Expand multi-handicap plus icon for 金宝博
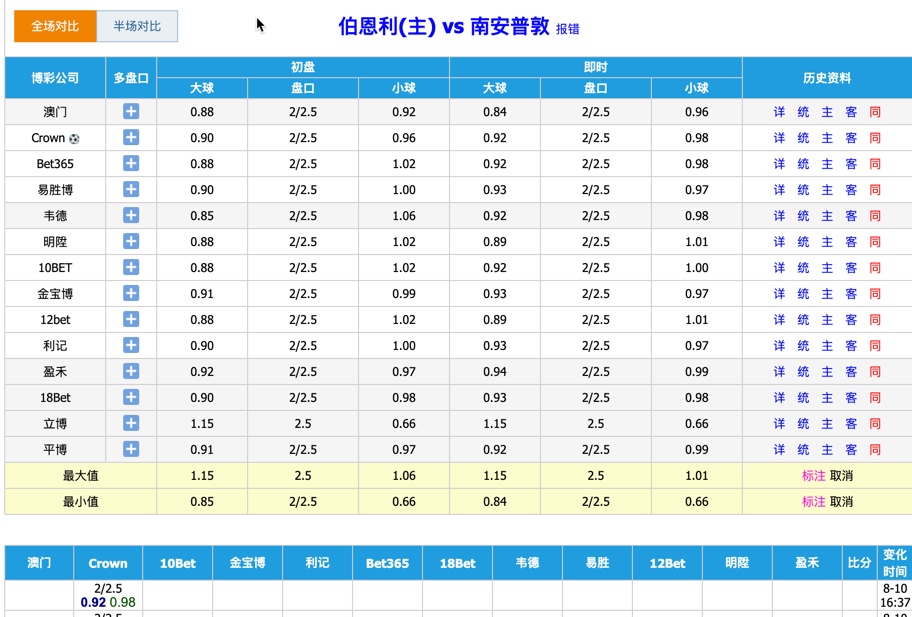The image size is (912, 617). (131, 294)
